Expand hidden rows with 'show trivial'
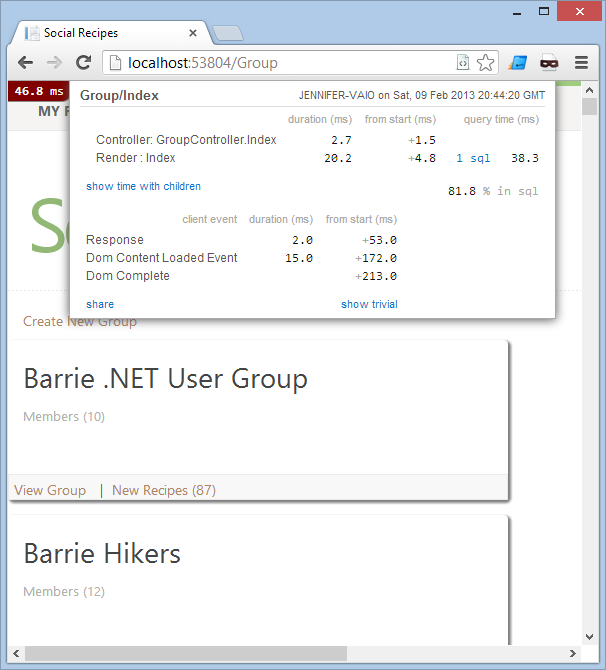606x670 pixels. pyautogui.click(x=369, y=304)
